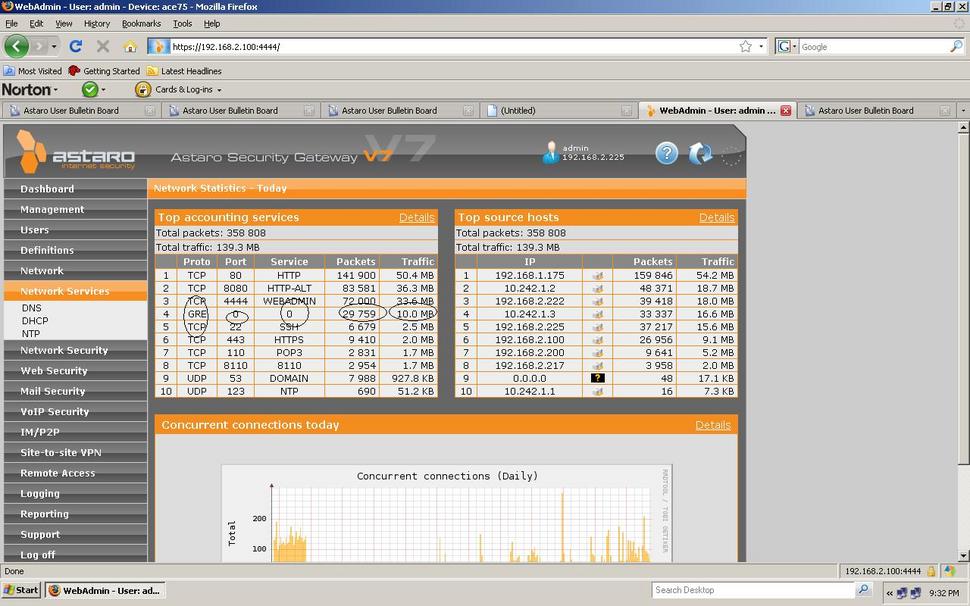This screenshot has height=606, width=970.
Task: Open the back history dropdown arrow
Action: pyautogui.click(x=54, y=46)
